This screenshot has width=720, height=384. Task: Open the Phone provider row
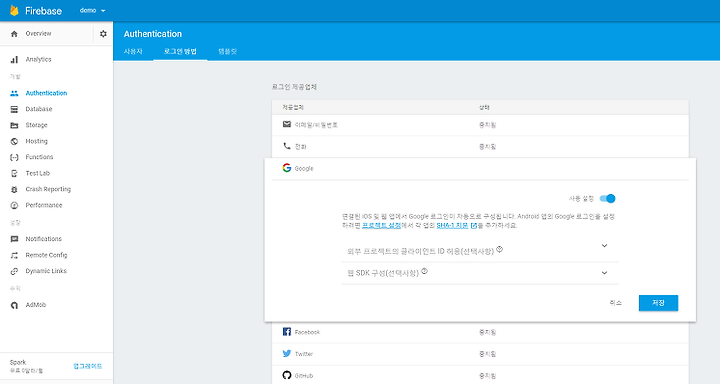480,147
